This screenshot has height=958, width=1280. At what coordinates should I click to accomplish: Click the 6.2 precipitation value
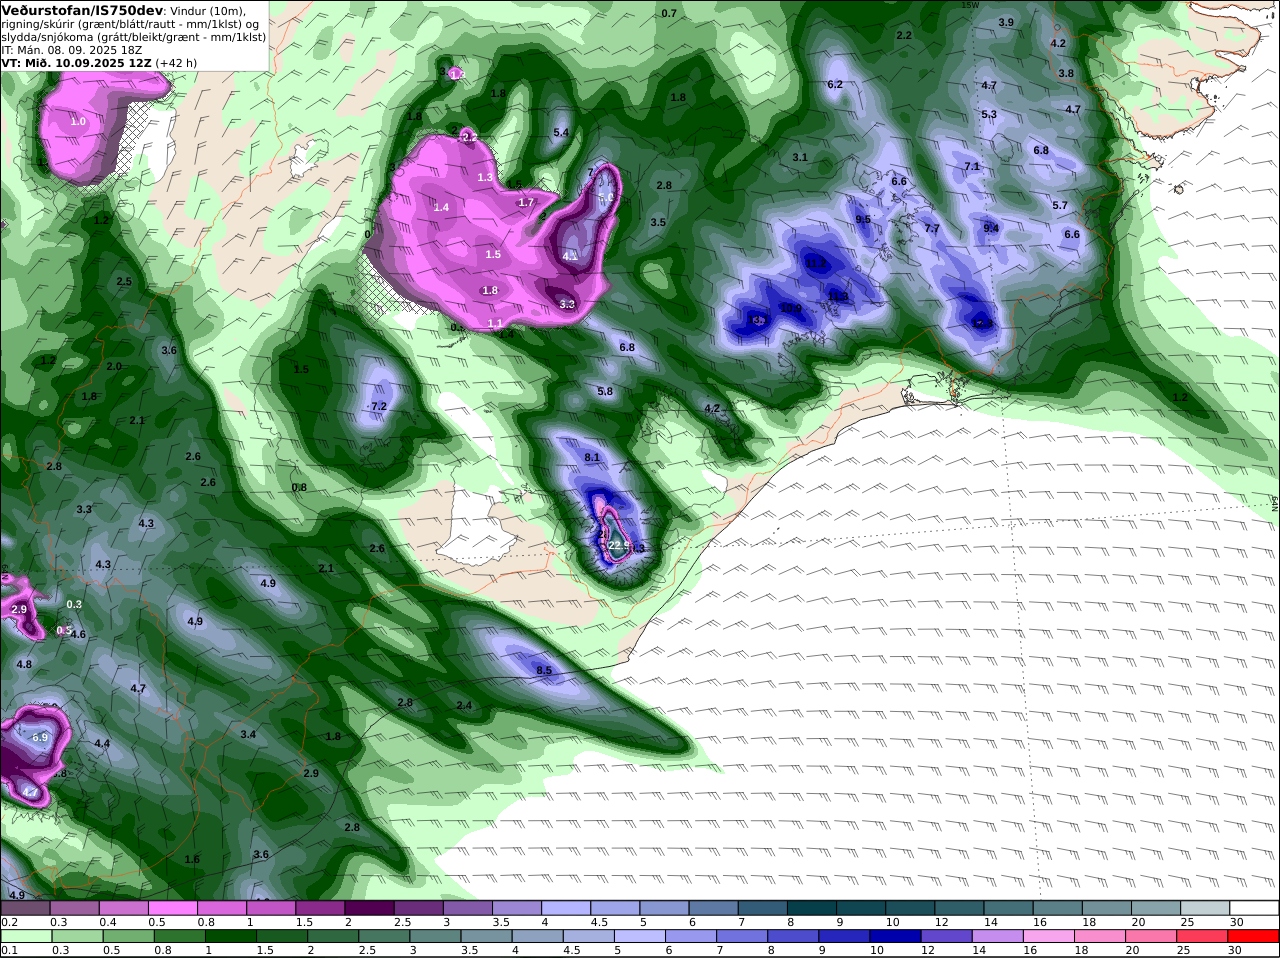pyautogui.click(x=835, y=84)
